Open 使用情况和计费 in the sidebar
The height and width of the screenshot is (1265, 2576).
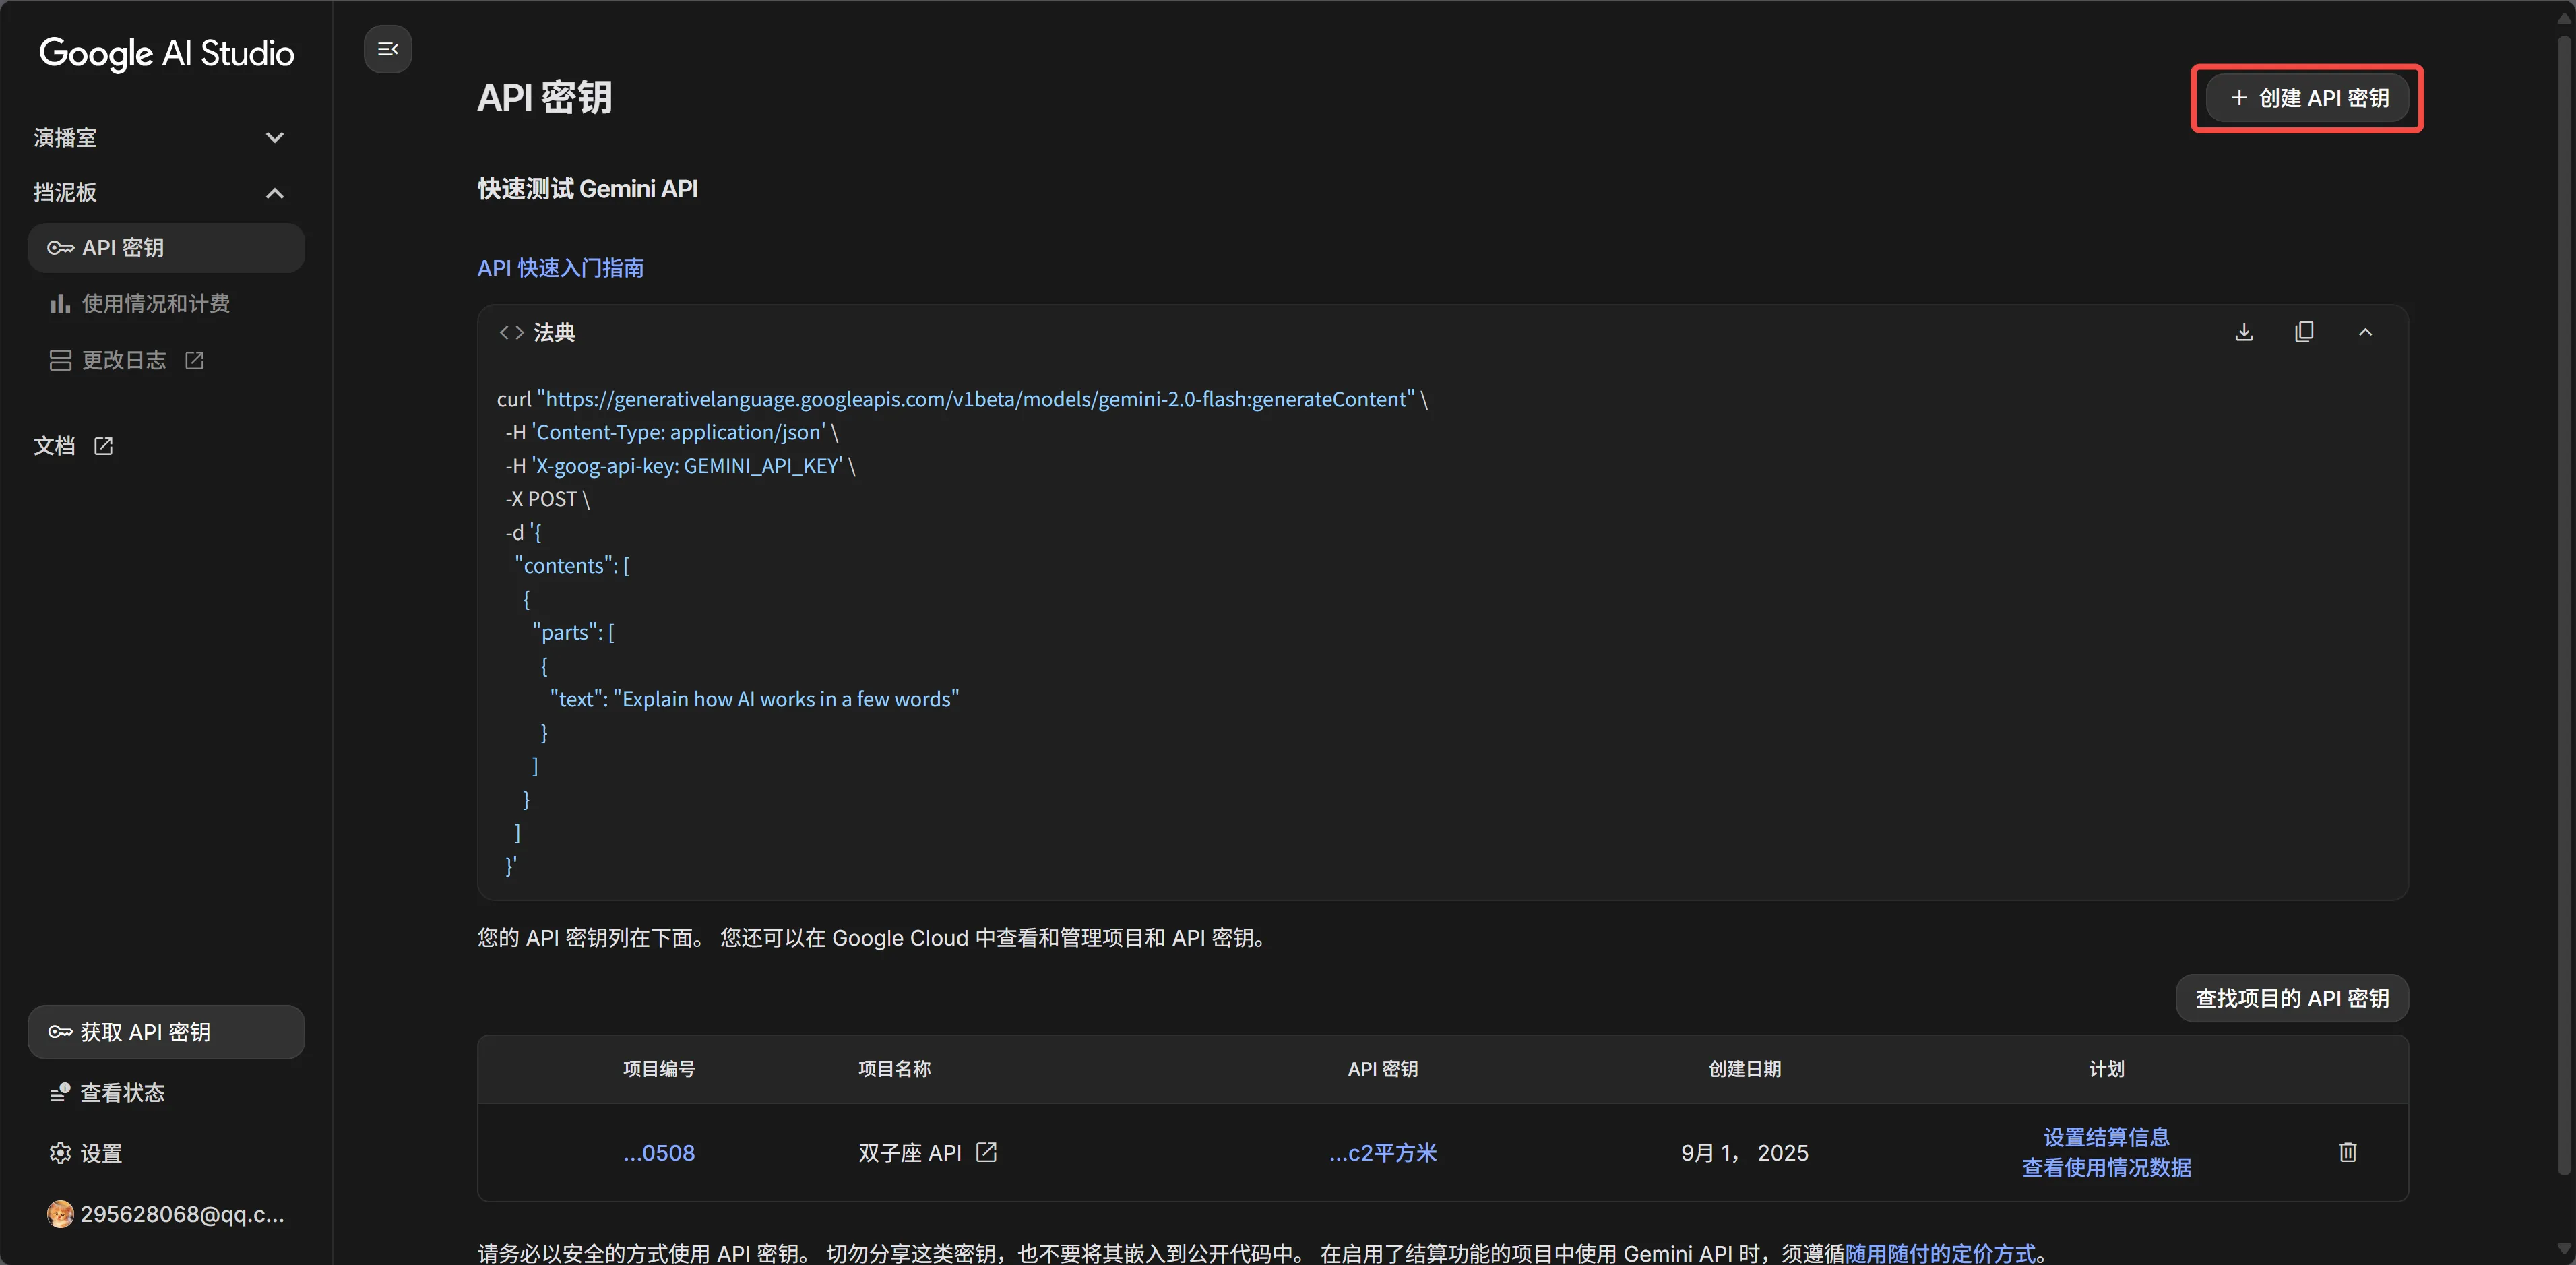click(x=155, y=303)
